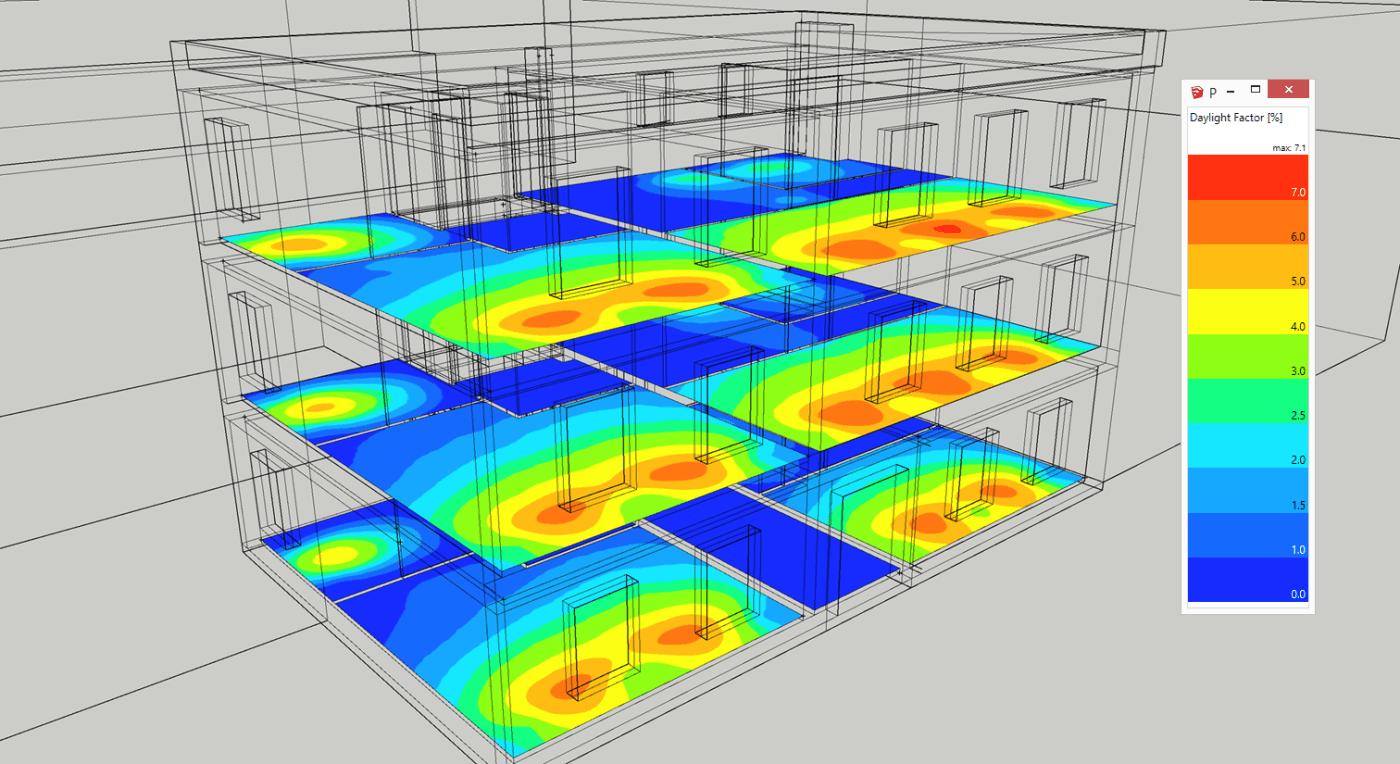Click the 'Daylight Factor [%]' legend heading
Screen dimensions: 1400x764
[x=1236, y=118]
